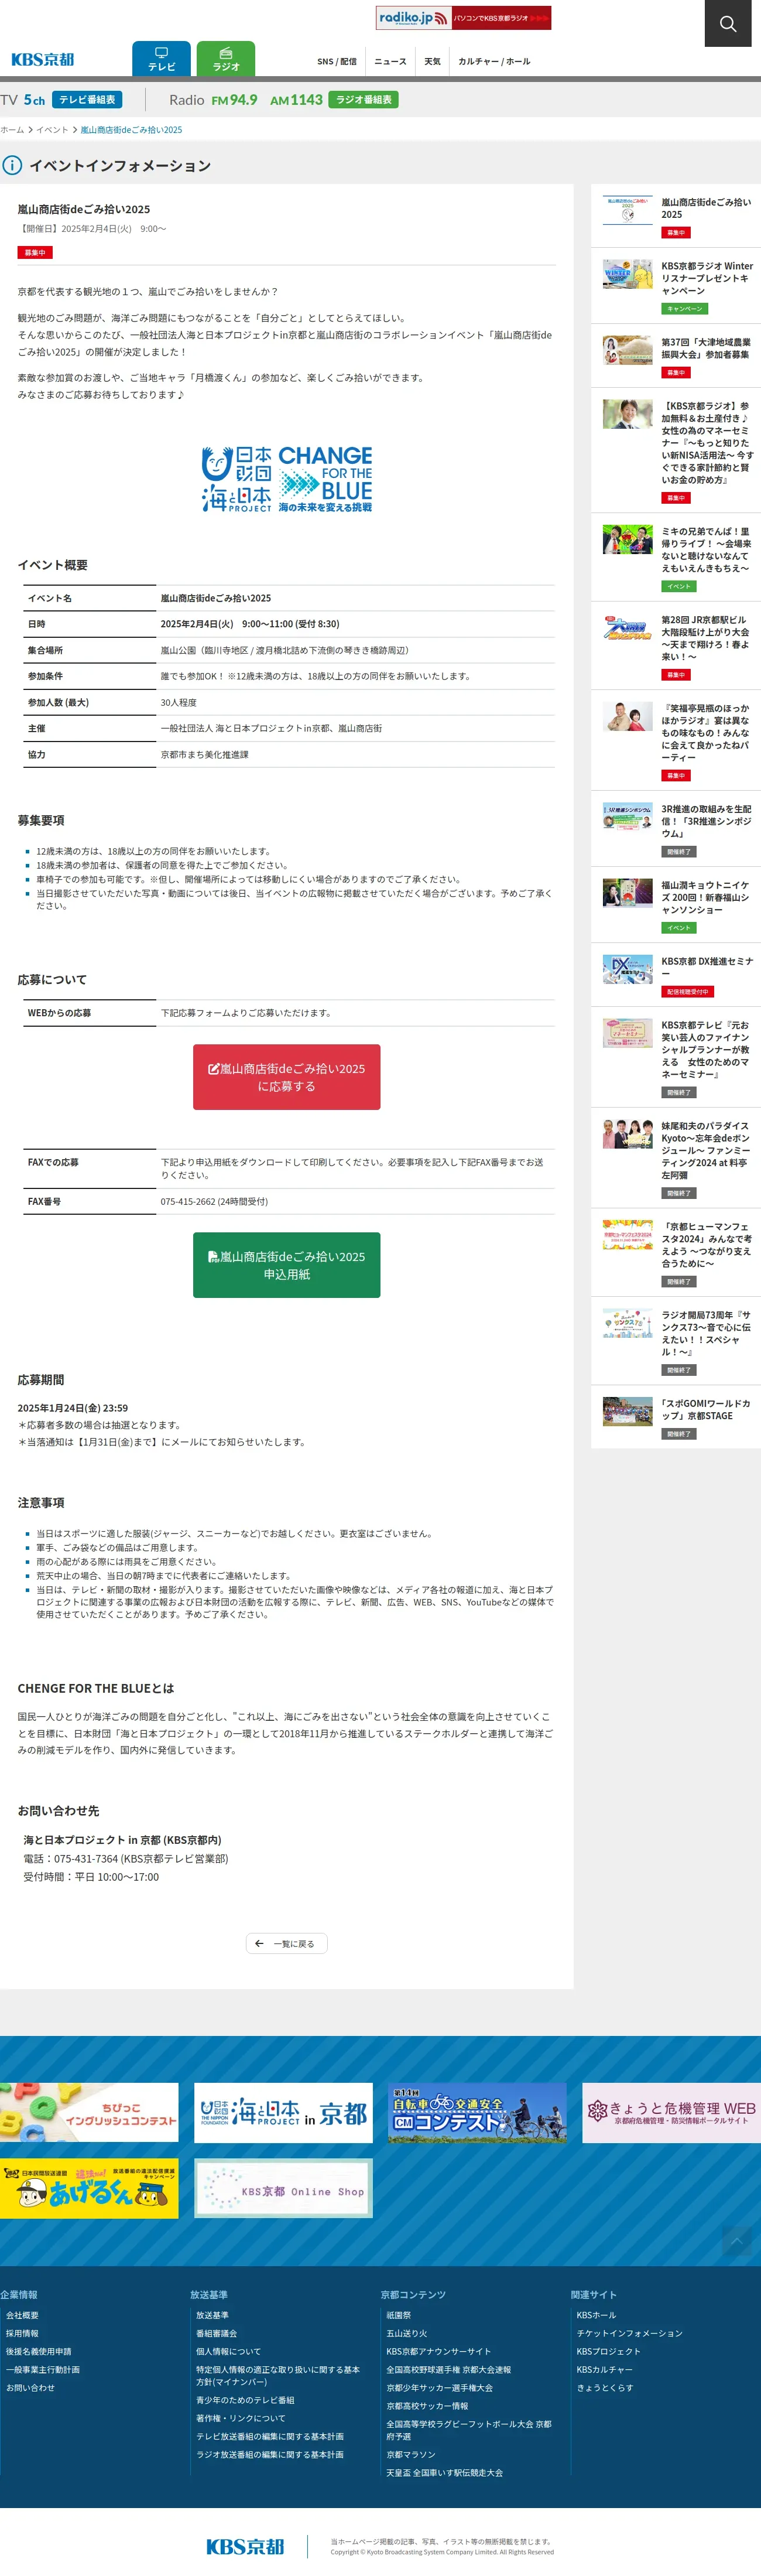Open footer link 京都マラソン
This screenshot has height=2576, width=761.
(411, 2454)
